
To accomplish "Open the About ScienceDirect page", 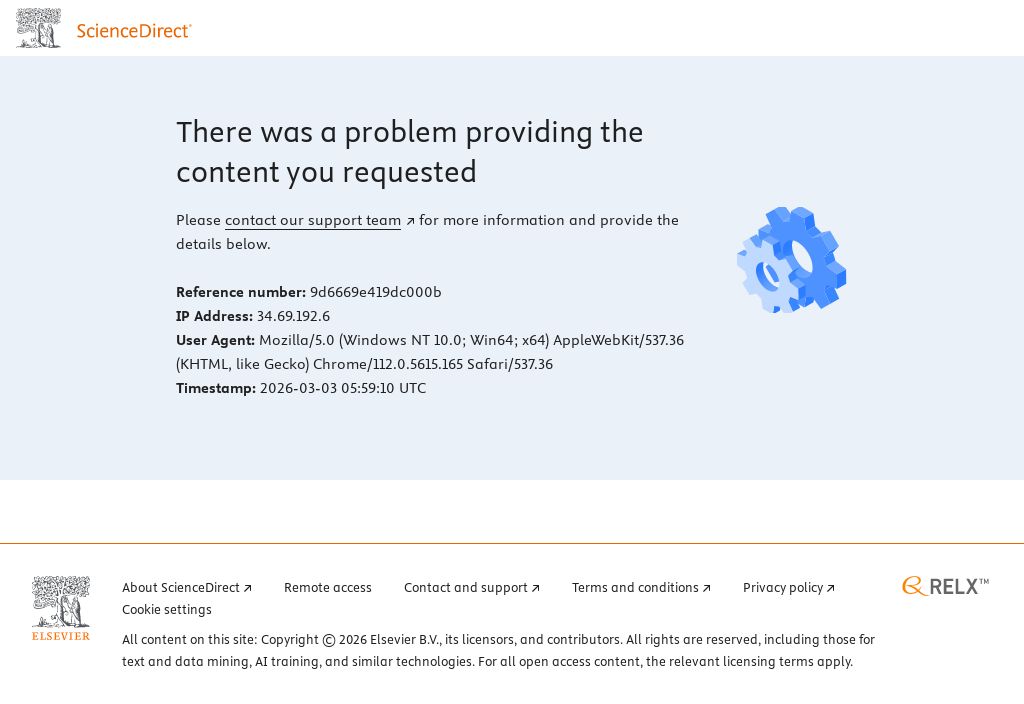I will (x=182, y=587).
